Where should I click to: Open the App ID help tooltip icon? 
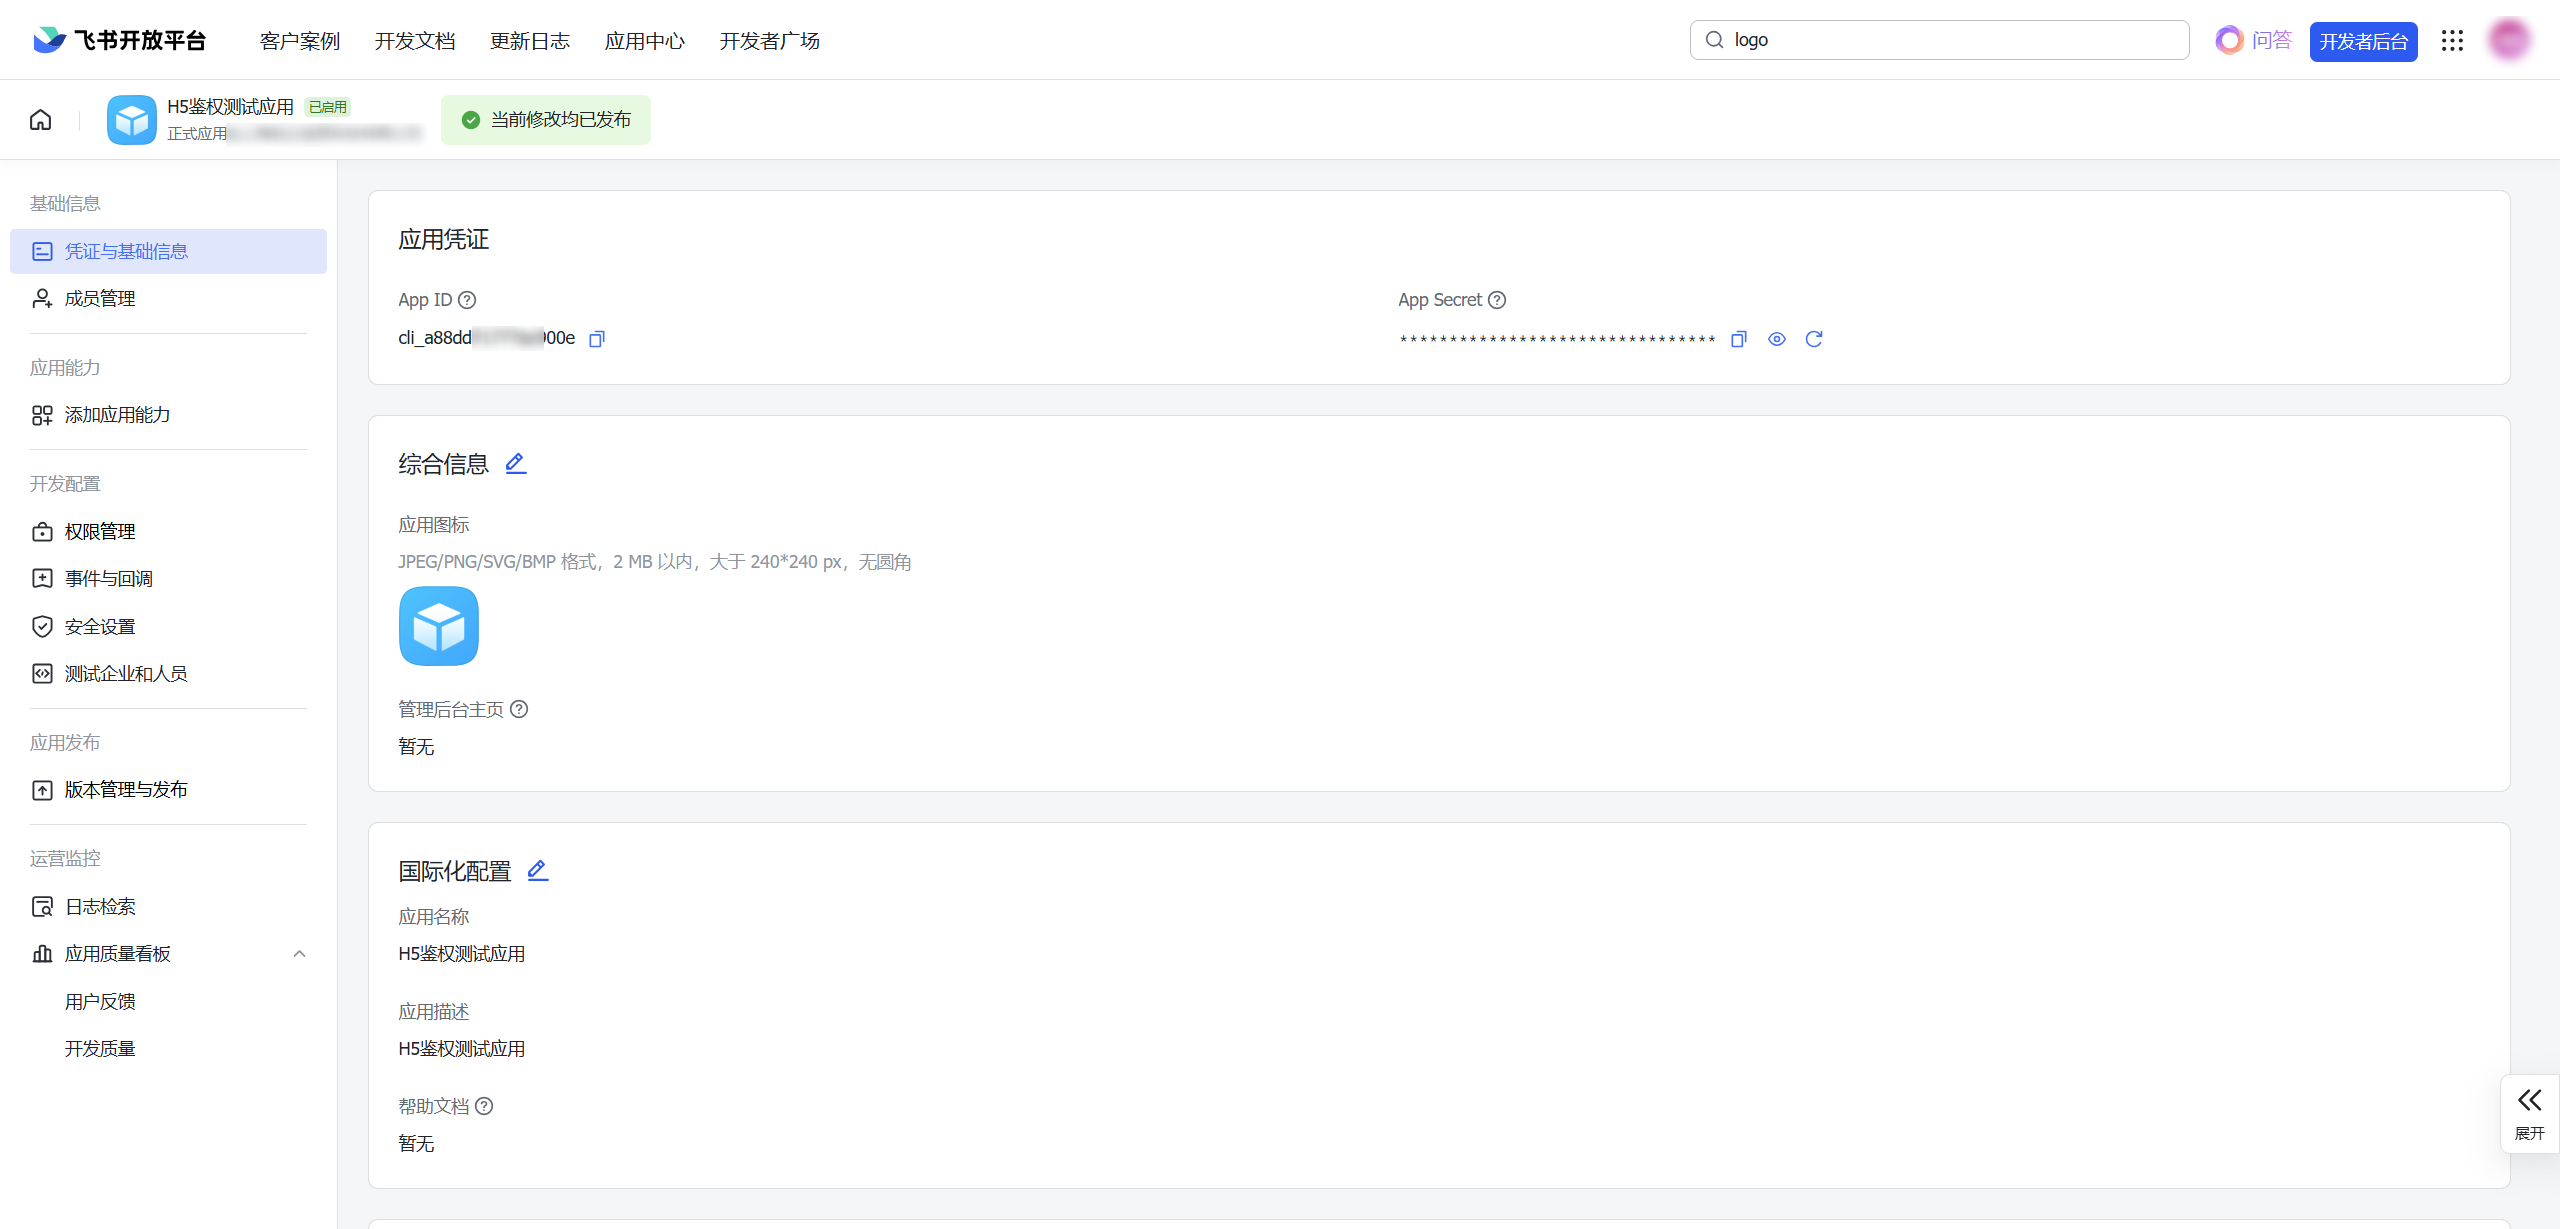click(467, 300)
